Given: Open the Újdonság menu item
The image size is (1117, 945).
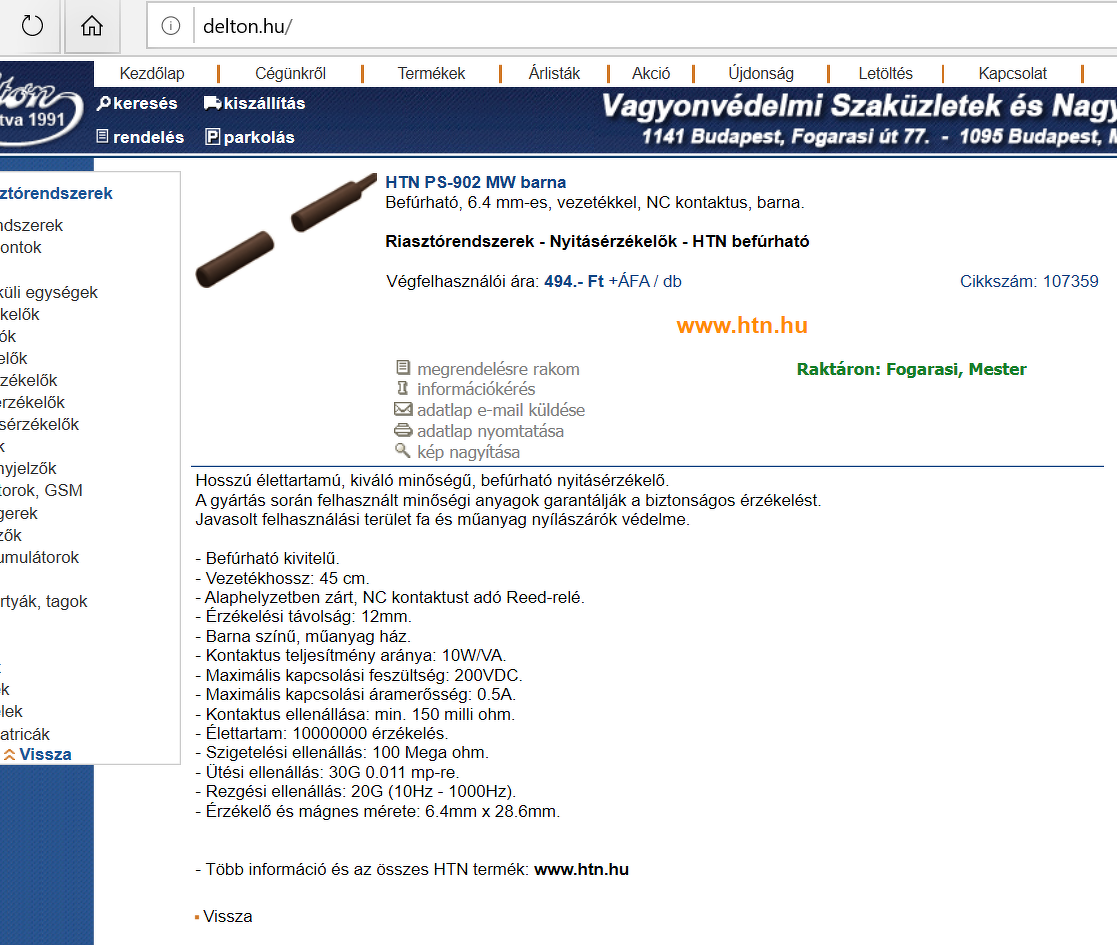Looking at the screenshot, I should coord(761,73).
